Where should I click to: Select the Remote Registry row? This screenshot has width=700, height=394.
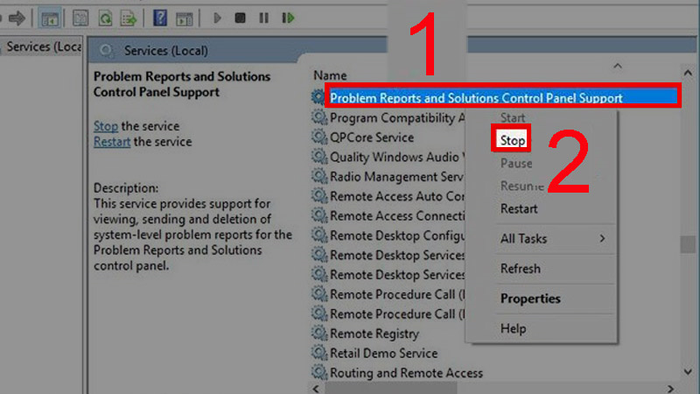(x=374, y=334)
